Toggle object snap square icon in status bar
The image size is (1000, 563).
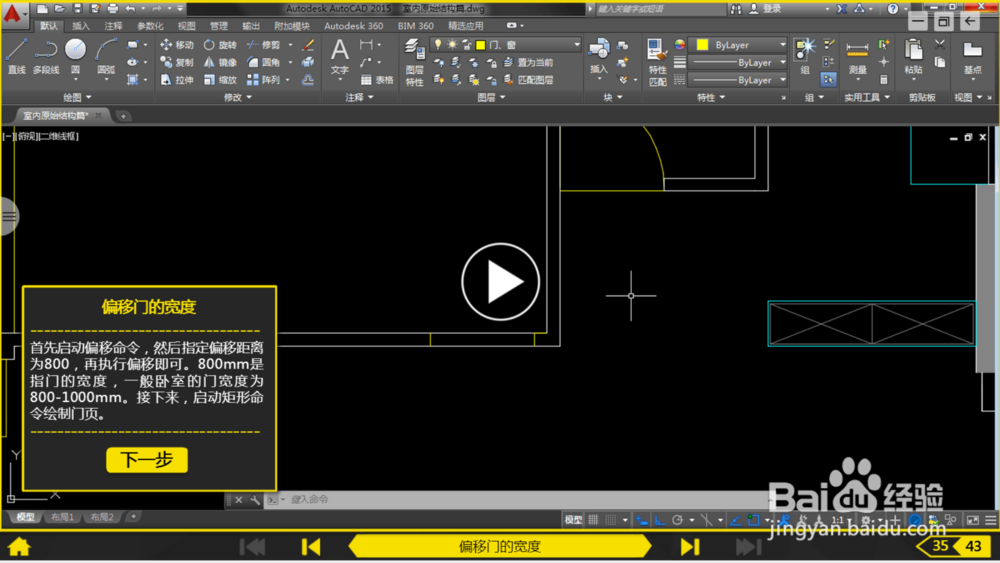pyautogui.click(x=753, y=520)
